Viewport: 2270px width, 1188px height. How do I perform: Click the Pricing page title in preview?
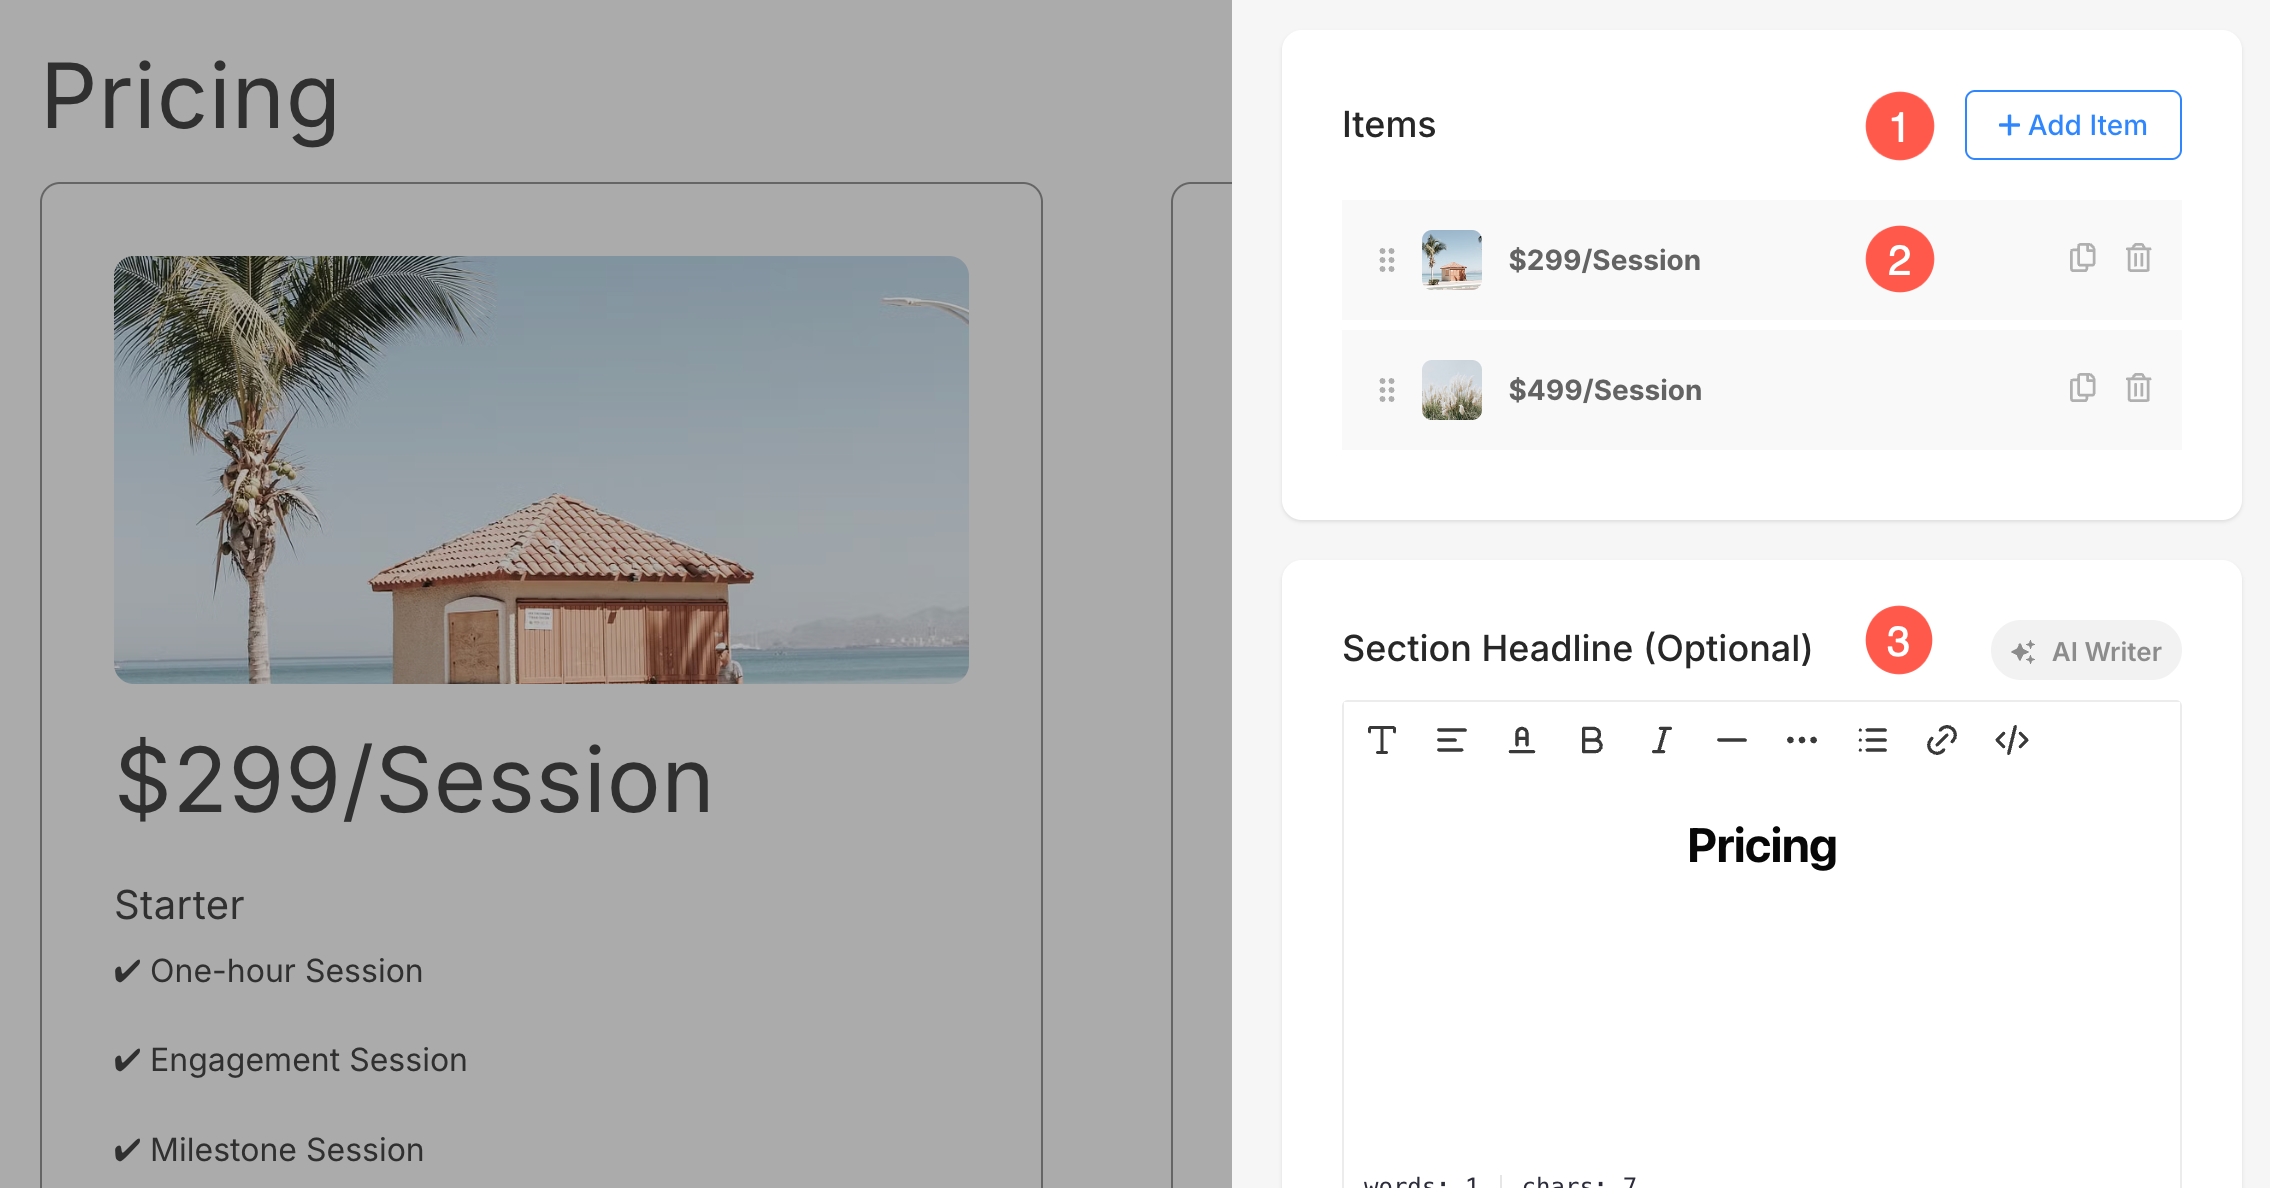[x=190, y=98]
